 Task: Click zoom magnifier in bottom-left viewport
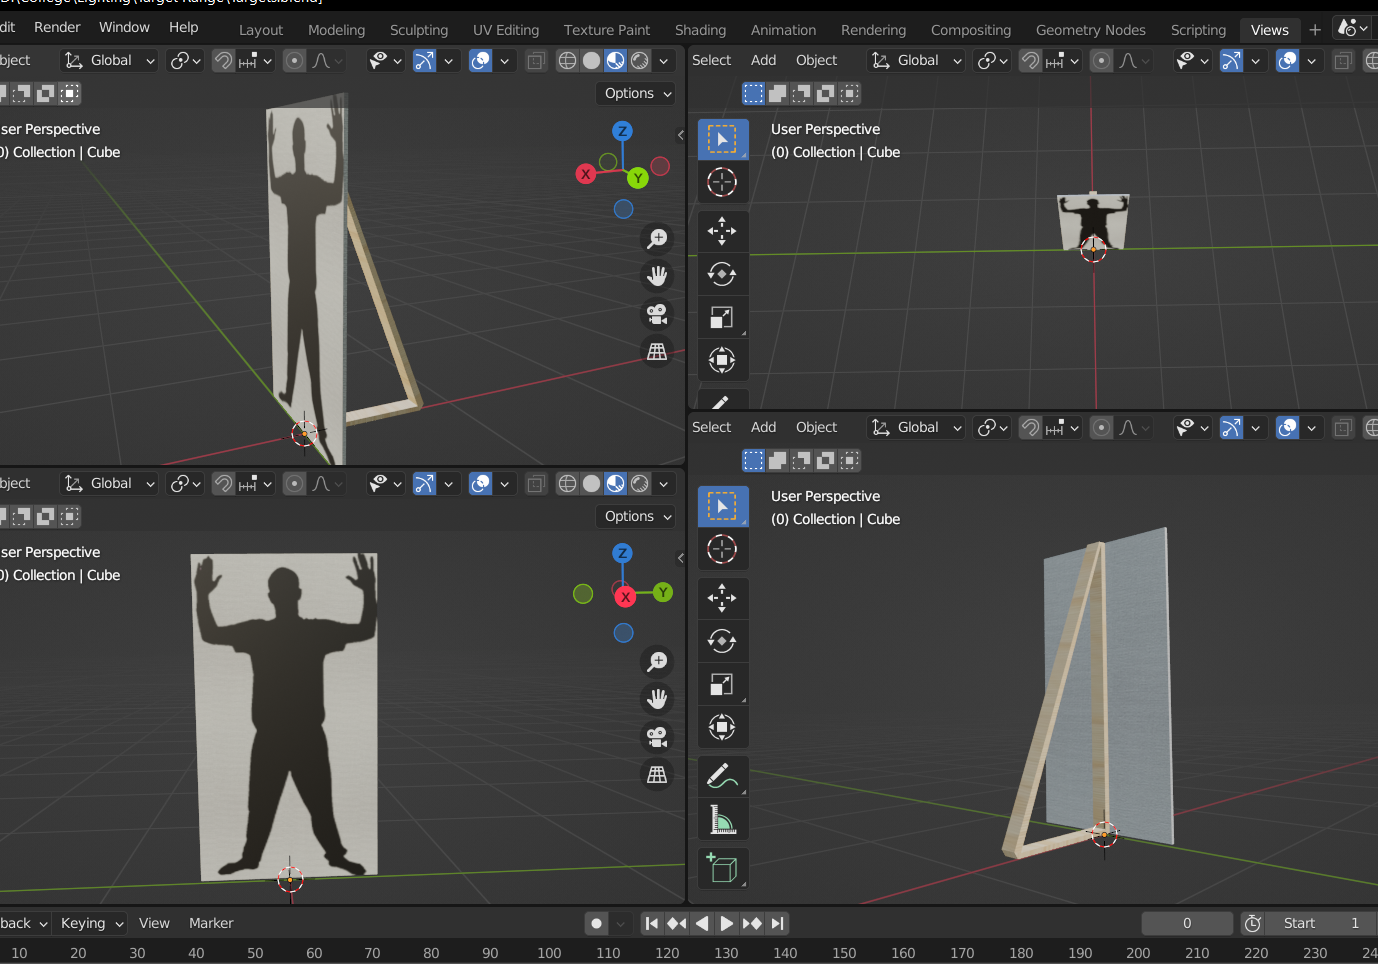tap(657, 661)
